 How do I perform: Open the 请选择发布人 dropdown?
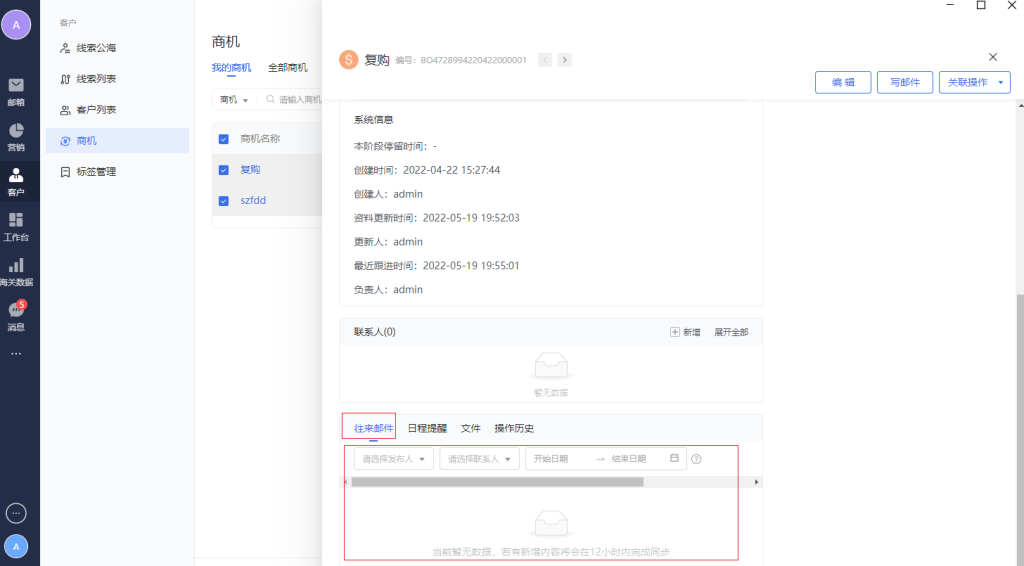pyautogui.click(x=393, y=459)
